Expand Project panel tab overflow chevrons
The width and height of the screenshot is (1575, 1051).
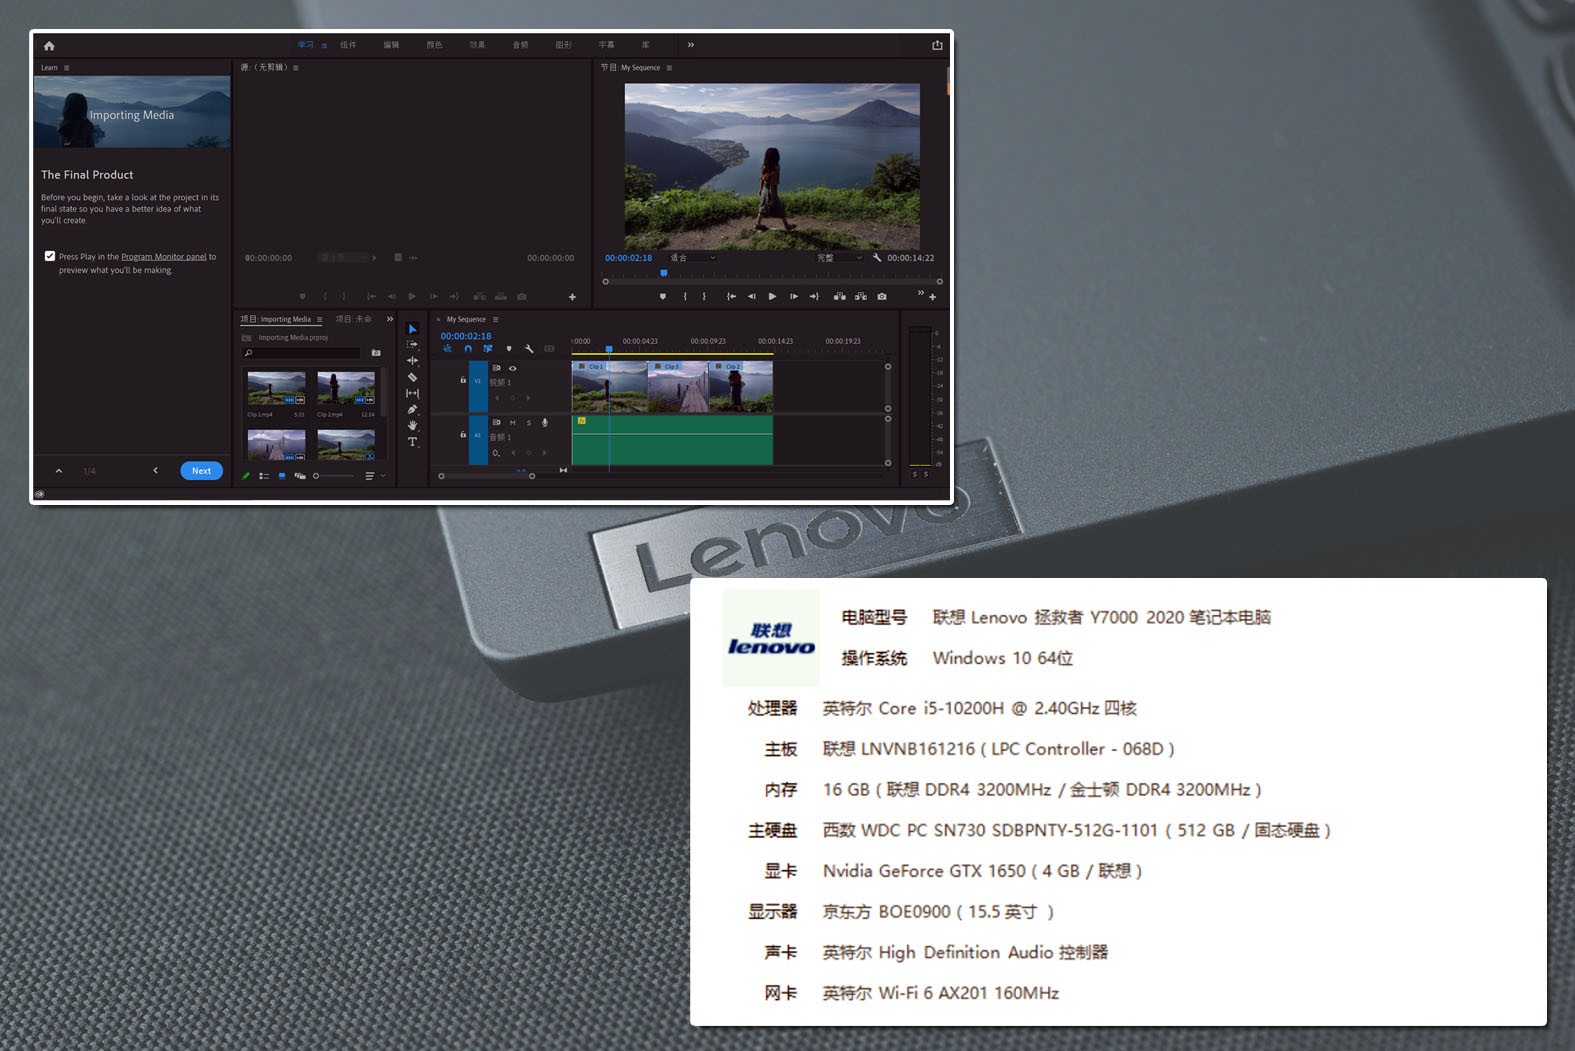(390, 319)
